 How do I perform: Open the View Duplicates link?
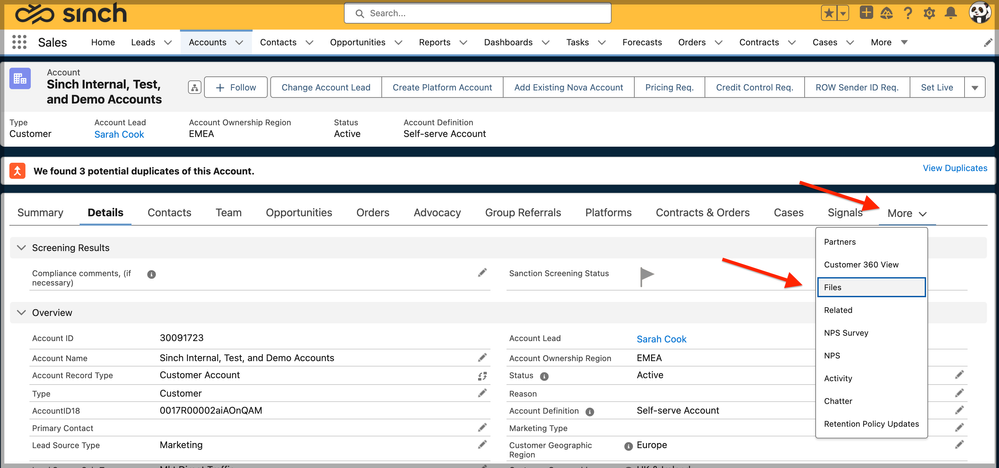tap(955, 168)
